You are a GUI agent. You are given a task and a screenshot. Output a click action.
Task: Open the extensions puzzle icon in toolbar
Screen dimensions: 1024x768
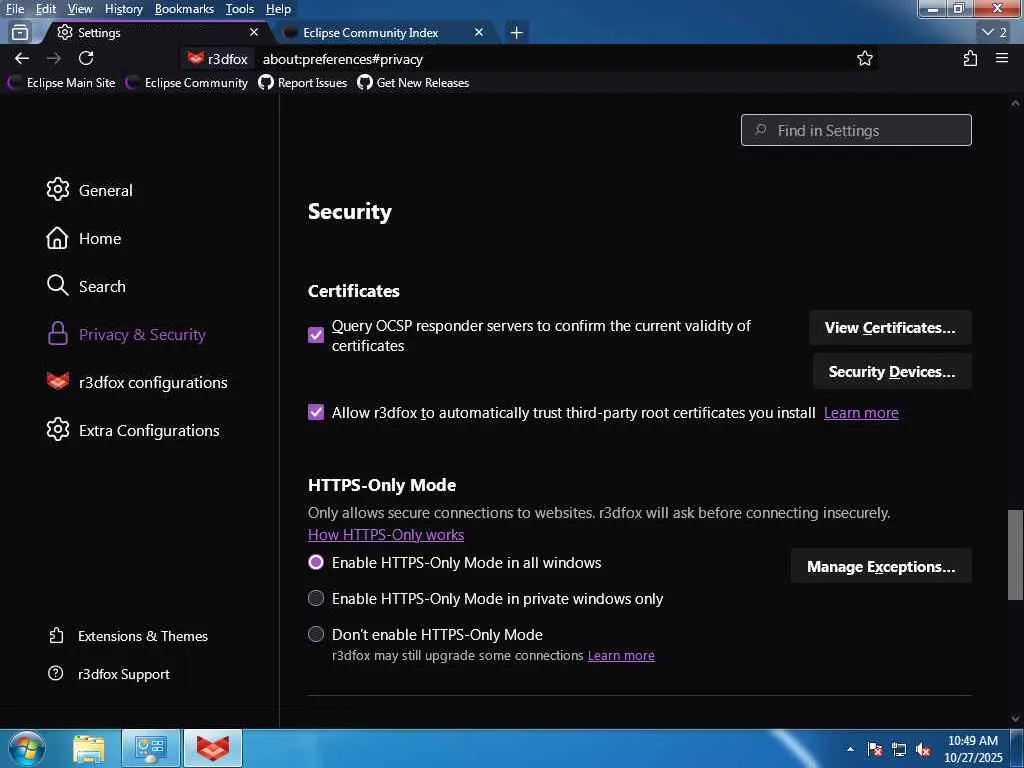point(970,59)
